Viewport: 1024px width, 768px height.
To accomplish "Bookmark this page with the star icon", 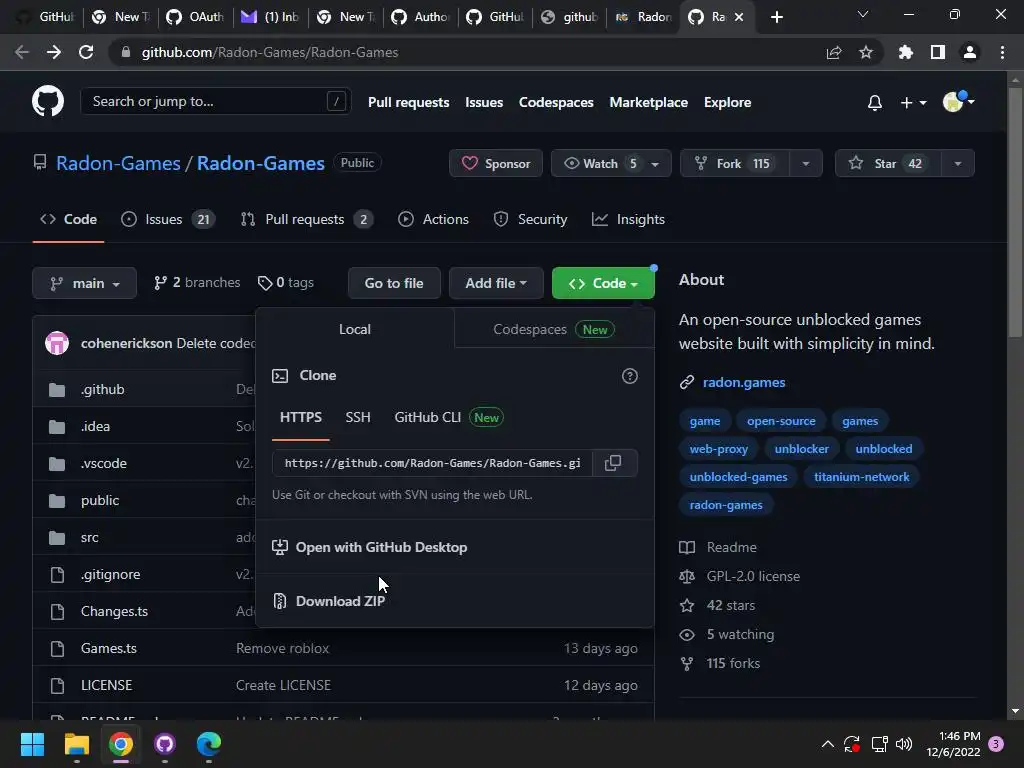I will (x=865, y=52).
